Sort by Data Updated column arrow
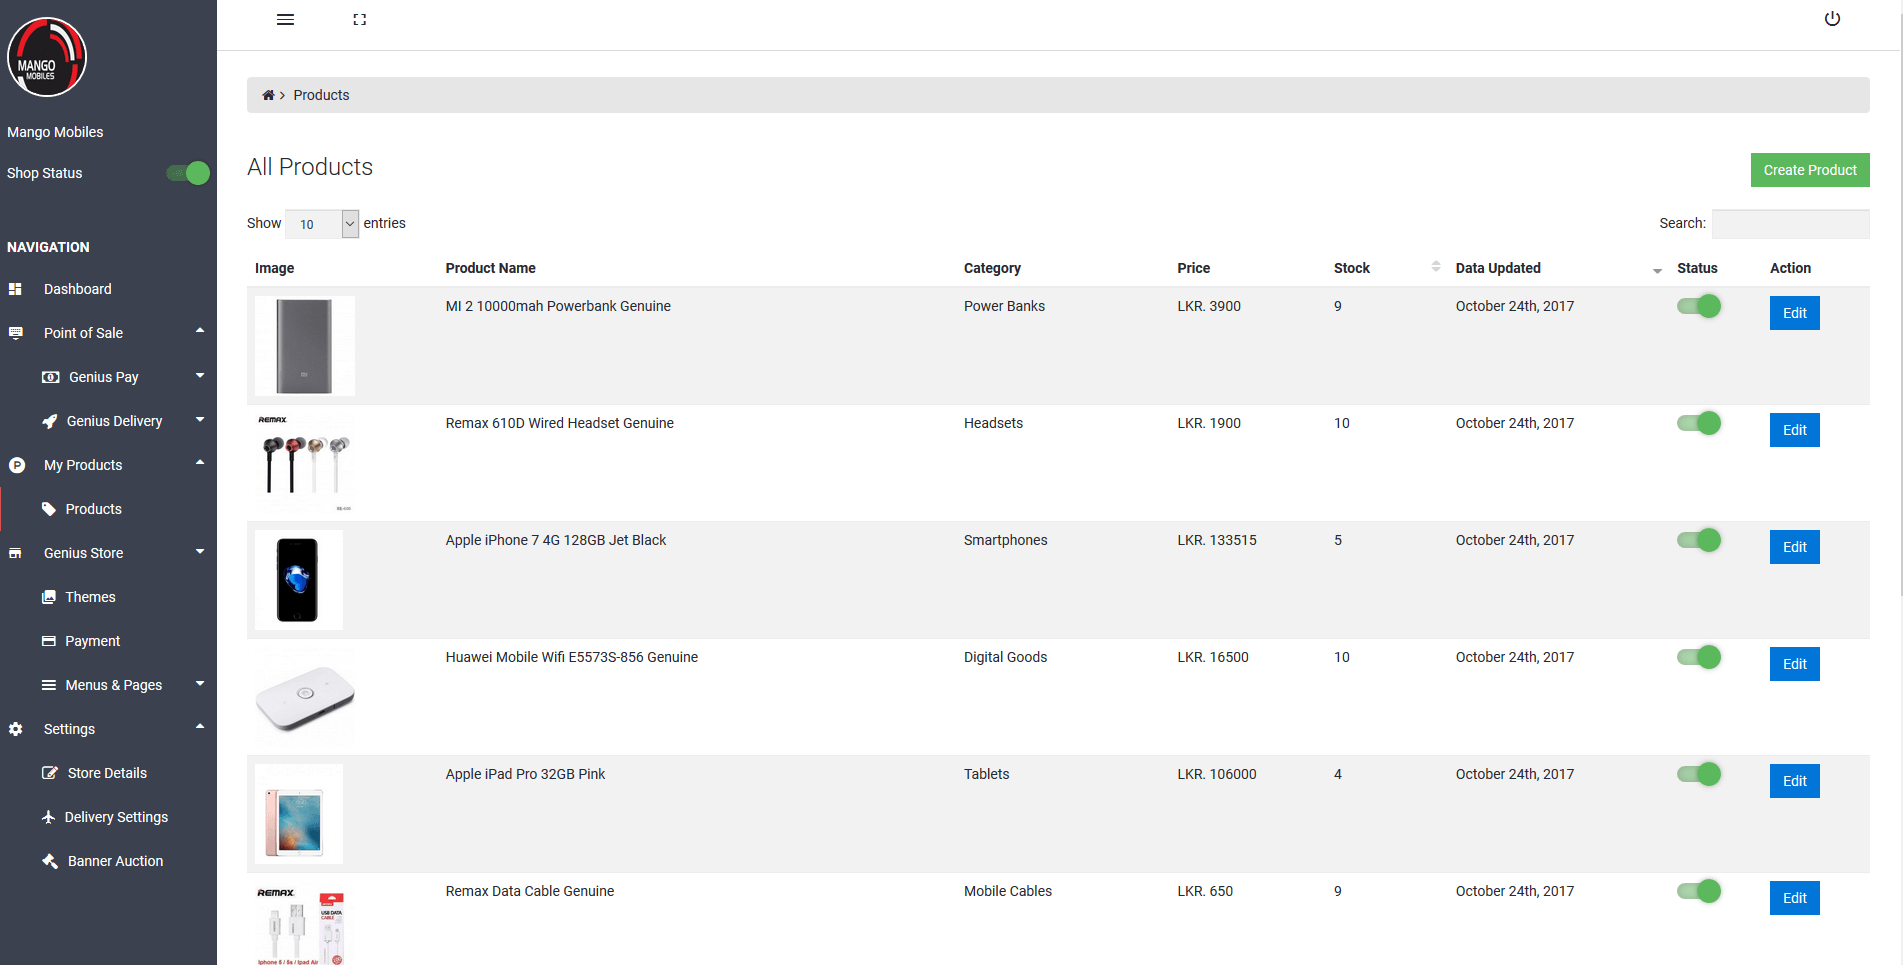 [x=1657, y=270]
